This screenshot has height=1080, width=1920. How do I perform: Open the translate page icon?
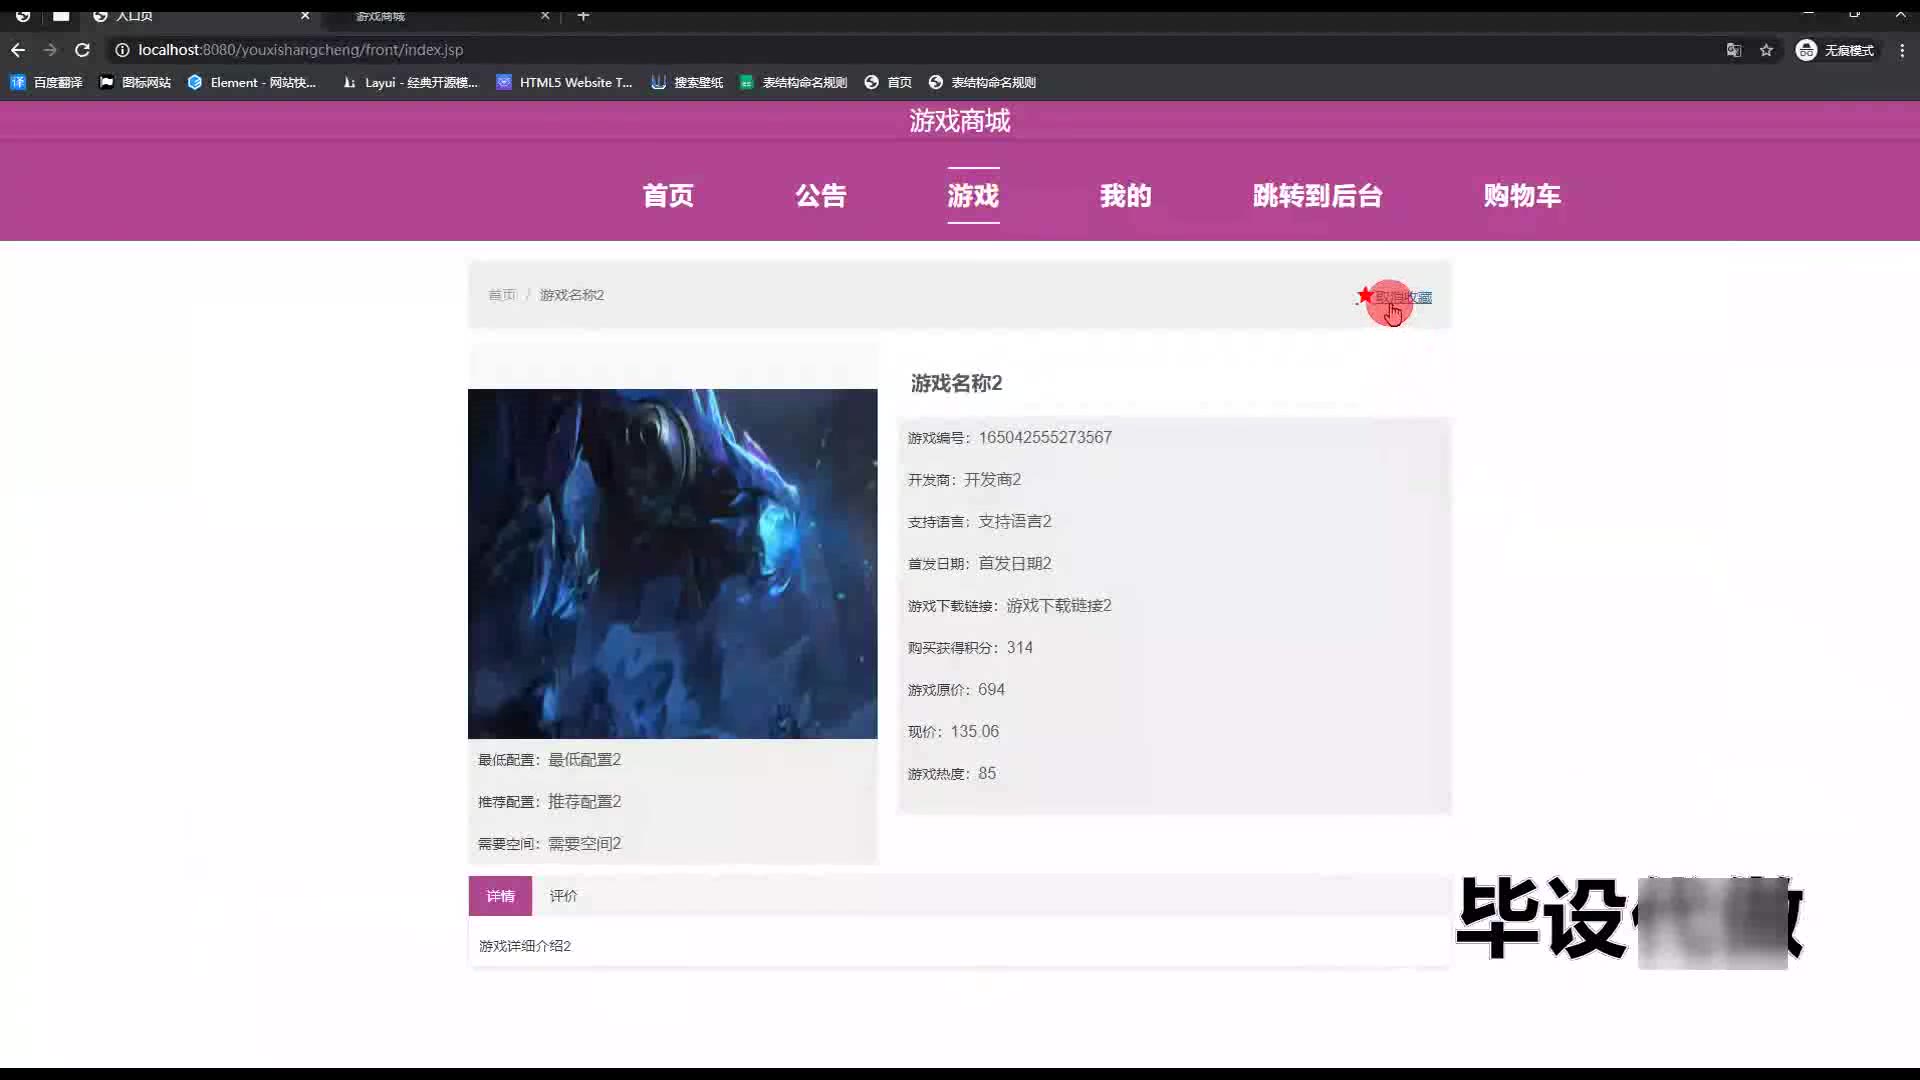pos(1734,50)
